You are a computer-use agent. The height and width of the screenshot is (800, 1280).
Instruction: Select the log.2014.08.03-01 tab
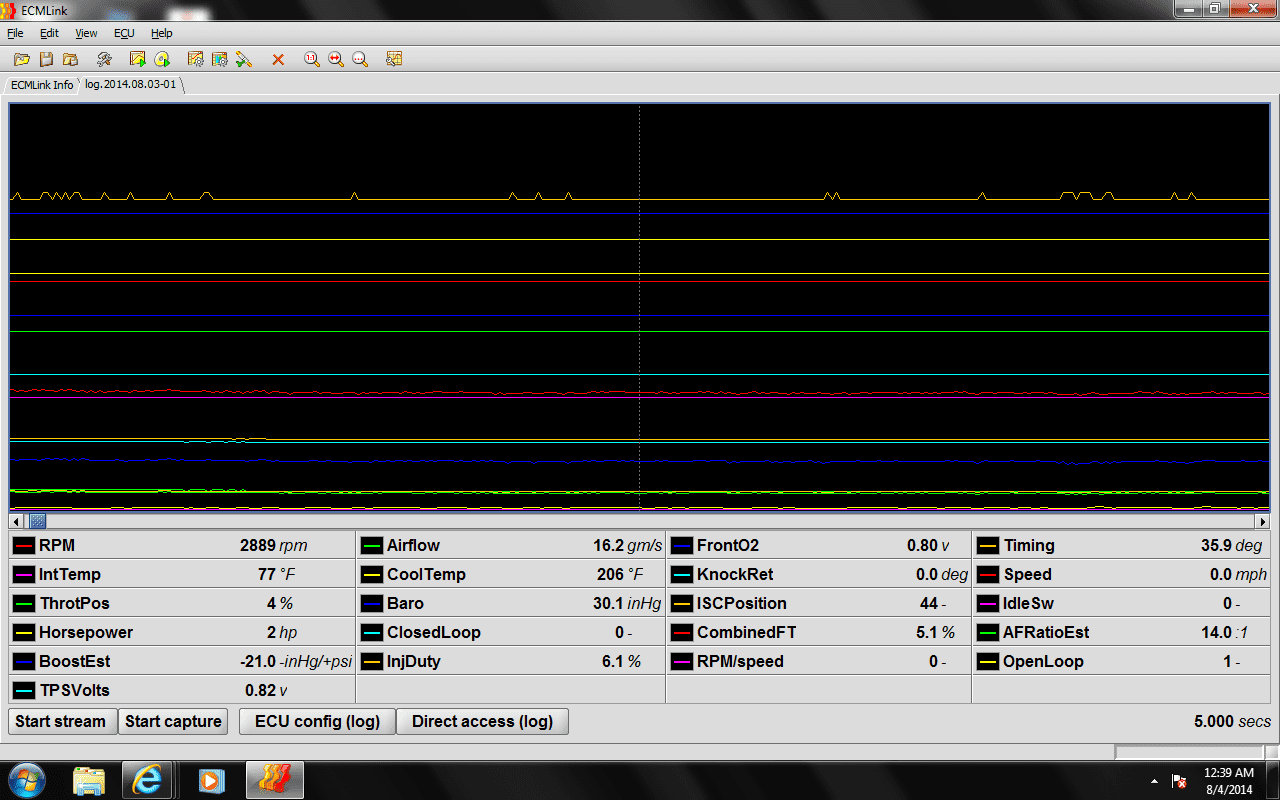point(130,85)
